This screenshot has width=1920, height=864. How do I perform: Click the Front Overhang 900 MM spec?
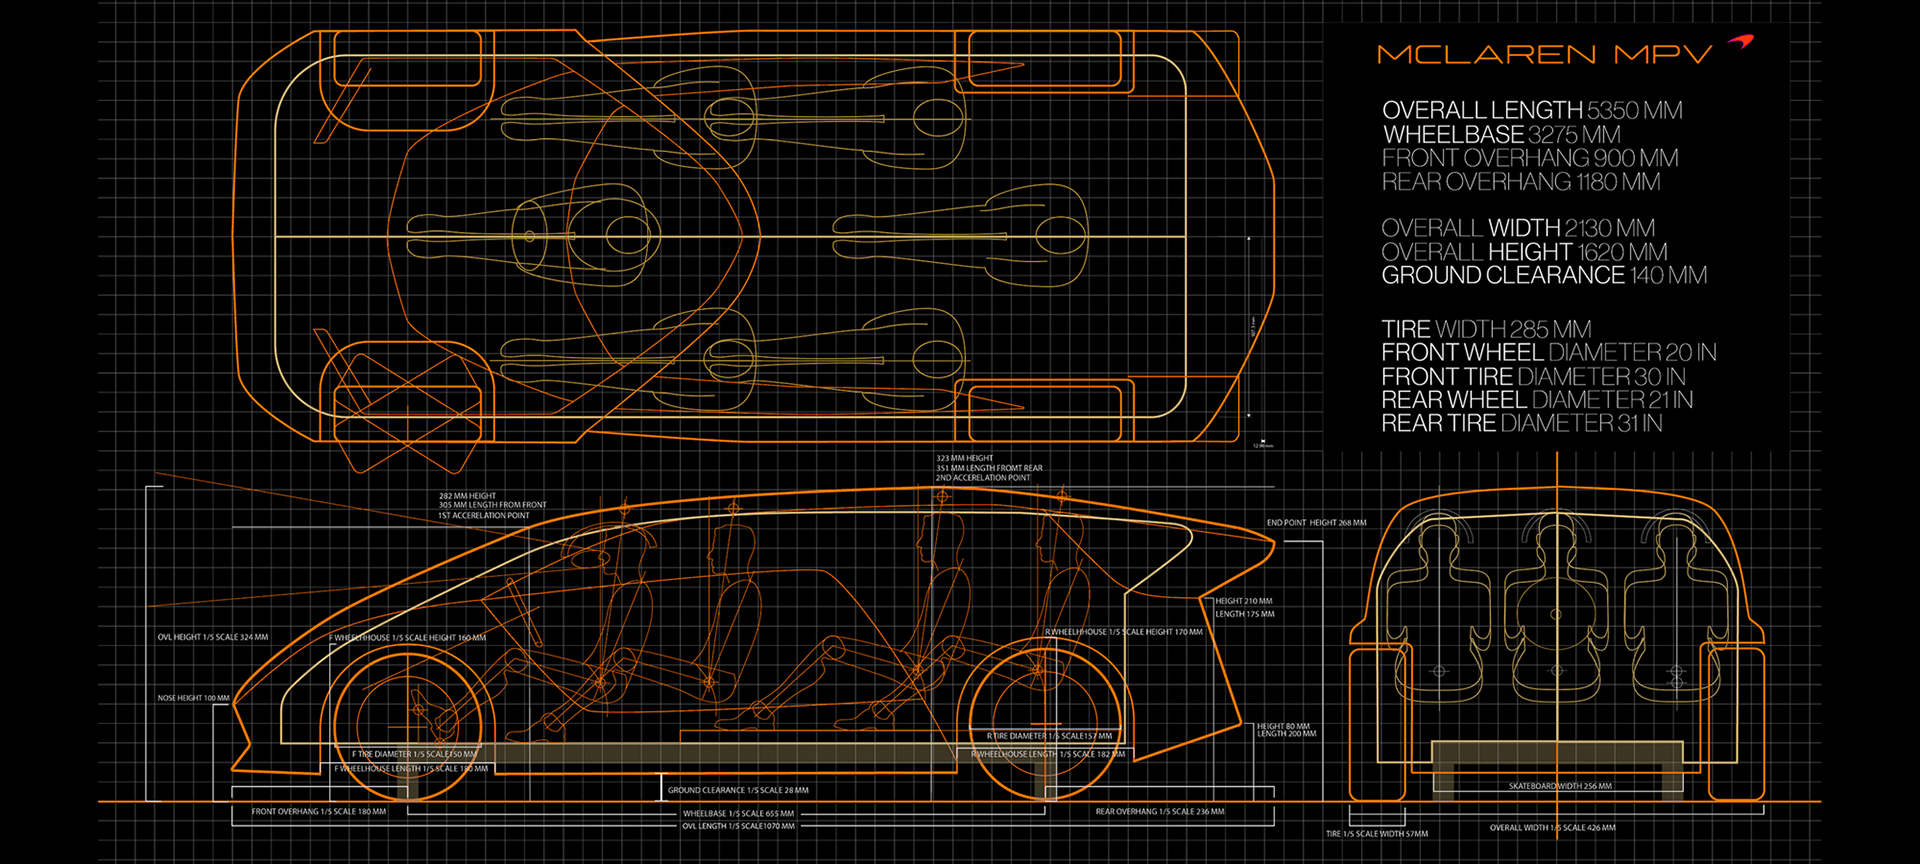1530,158
